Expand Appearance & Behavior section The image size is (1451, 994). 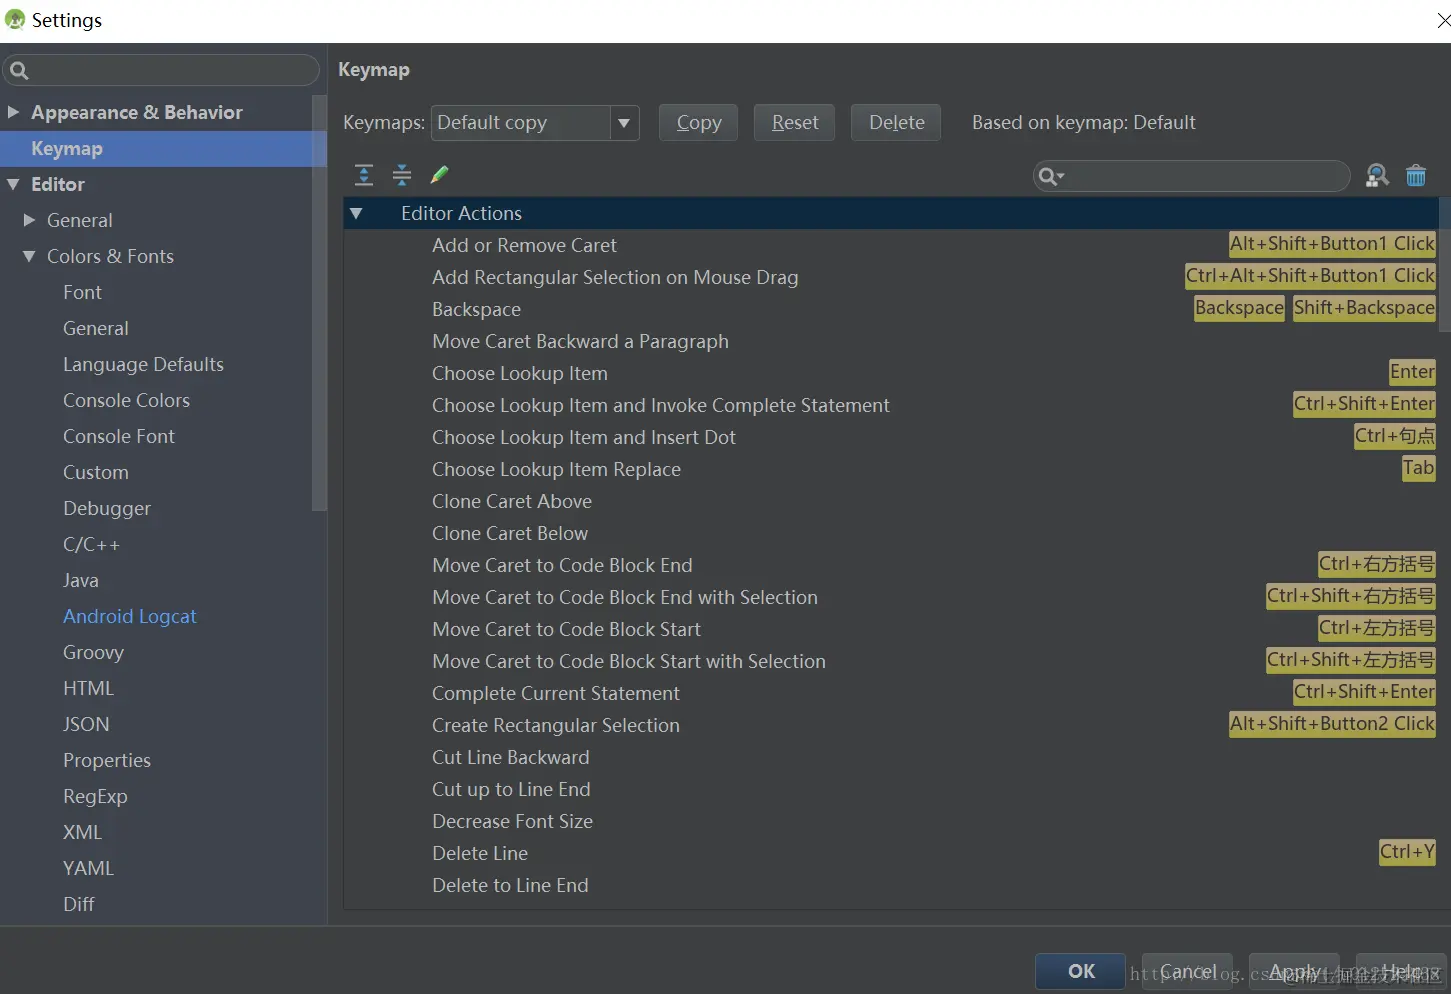click(x=13, y=112)
